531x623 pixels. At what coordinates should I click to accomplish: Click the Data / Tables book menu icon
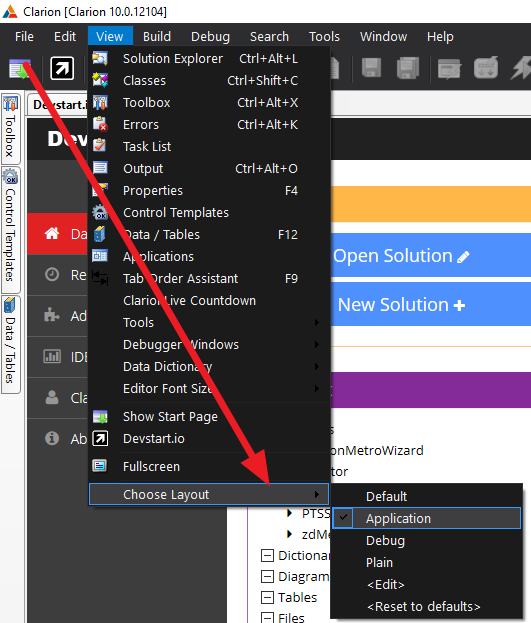[99, 234]
